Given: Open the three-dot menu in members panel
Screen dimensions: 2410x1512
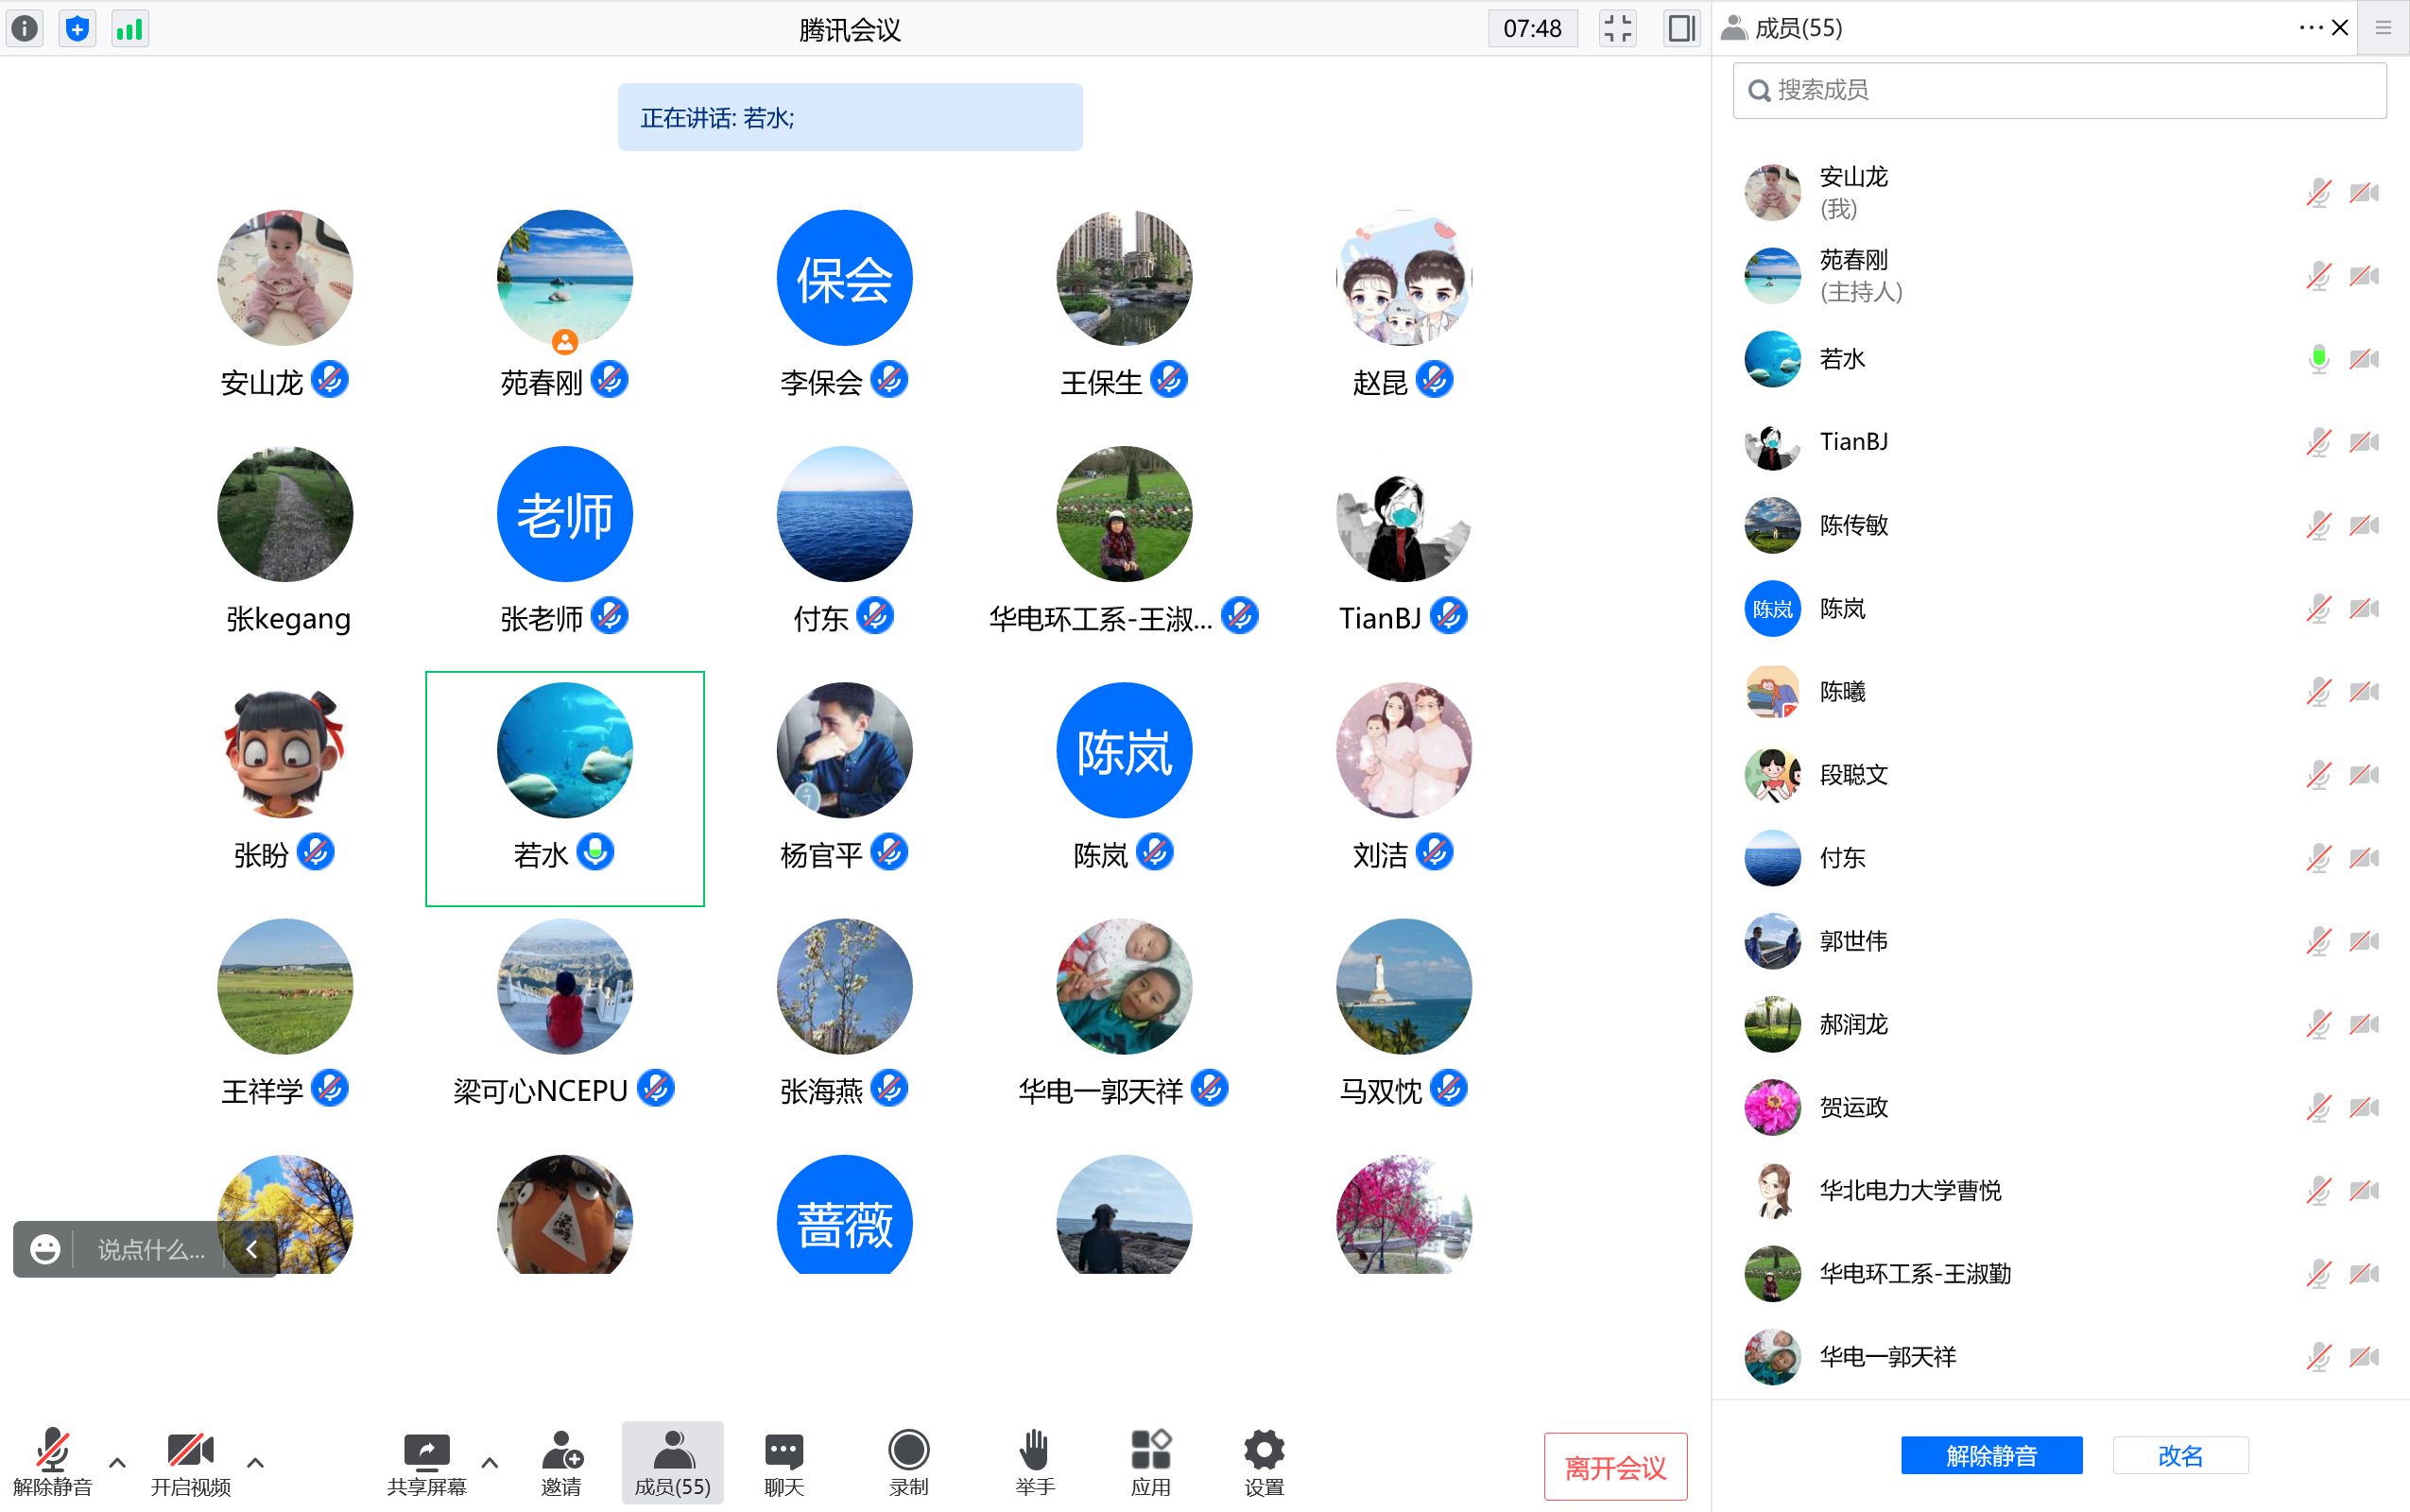Looking at the screenshot, I should click(2311, 27).
